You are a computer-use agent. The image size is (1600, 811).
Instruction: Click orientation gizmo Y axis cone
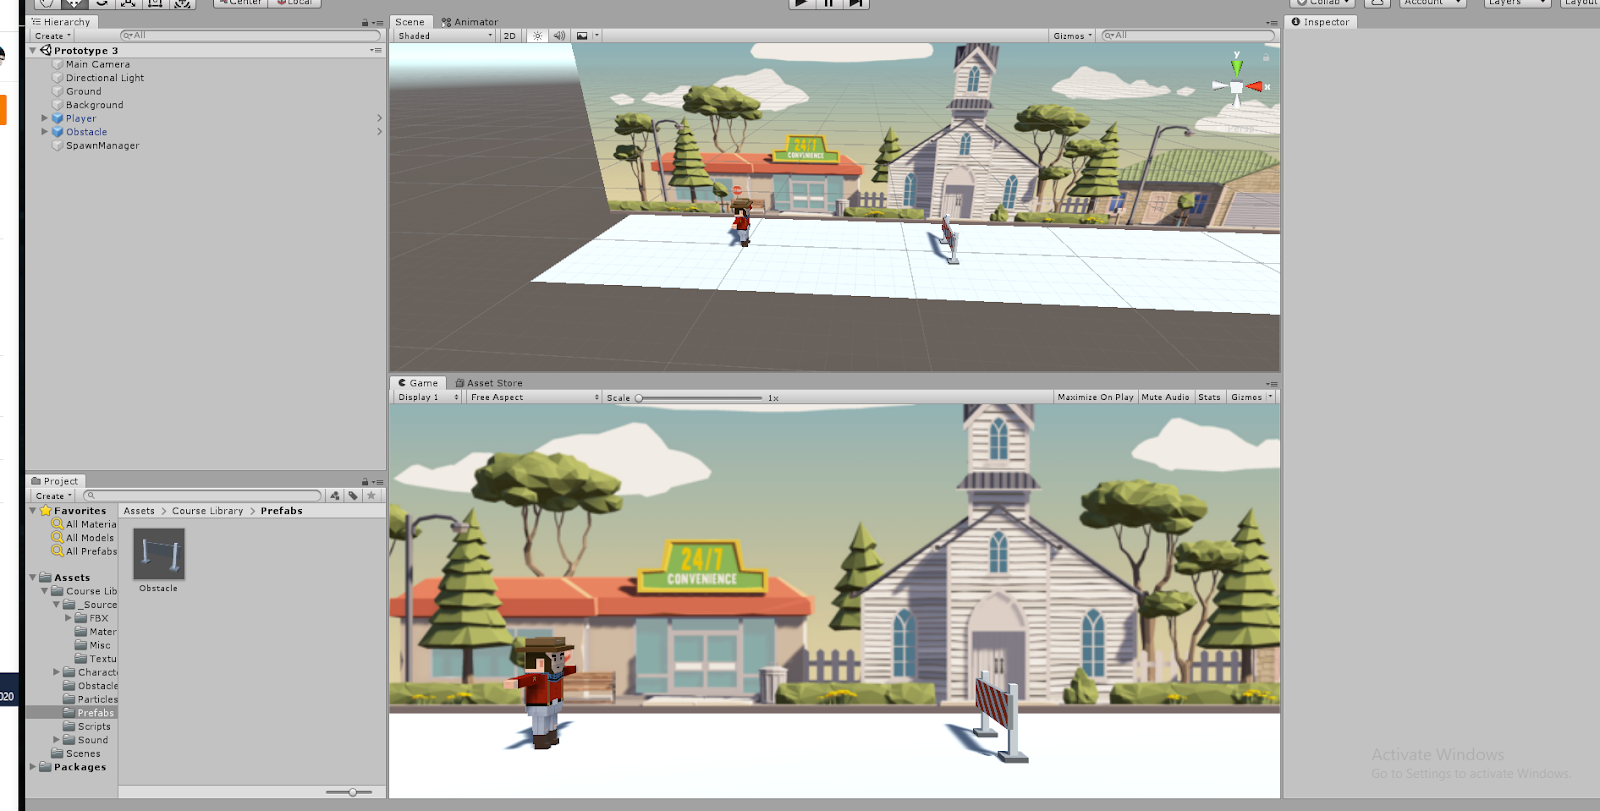click(x=1237, y=67)
